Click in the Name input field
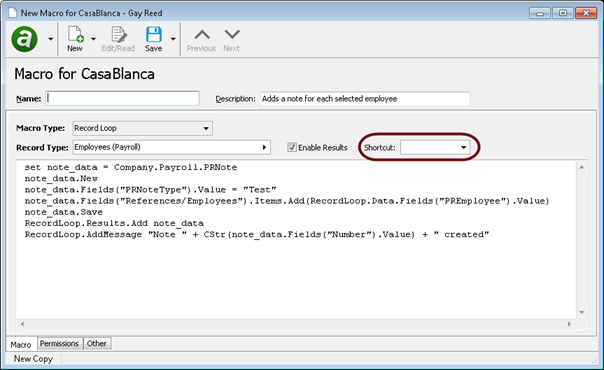Viewport: 604px width, 370px height. [x=122, y=98]
